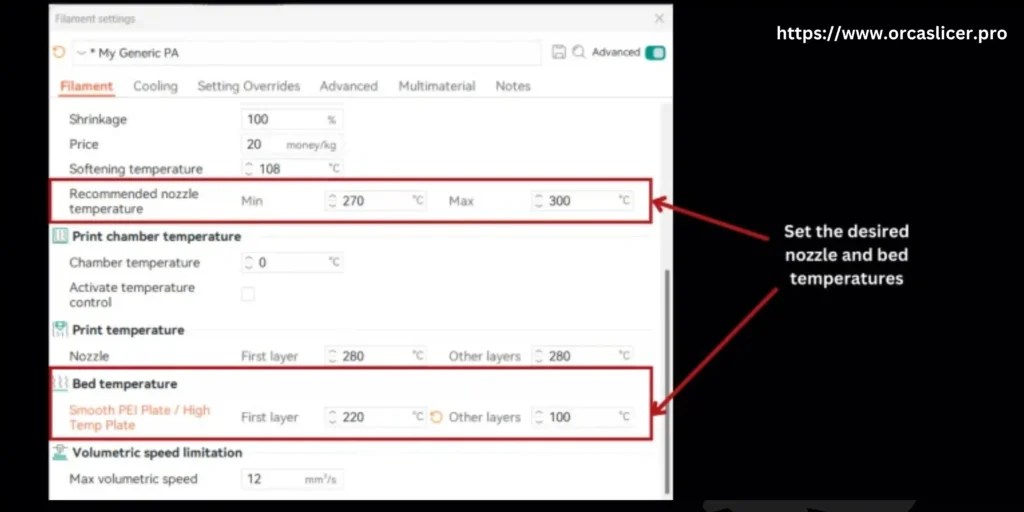Close the Filament settings window
Image resolution: width=1024 pixels, height=512 pixels.
pos(660,19)
